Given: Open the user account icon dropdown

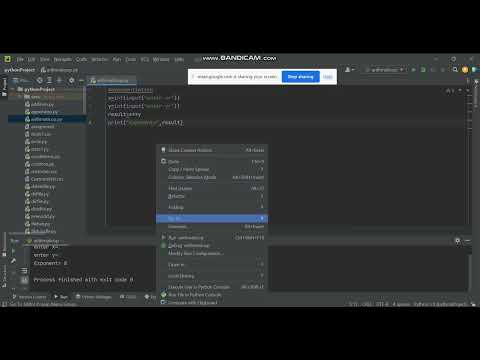Looking at the screenshot, I should coord(349,70).
